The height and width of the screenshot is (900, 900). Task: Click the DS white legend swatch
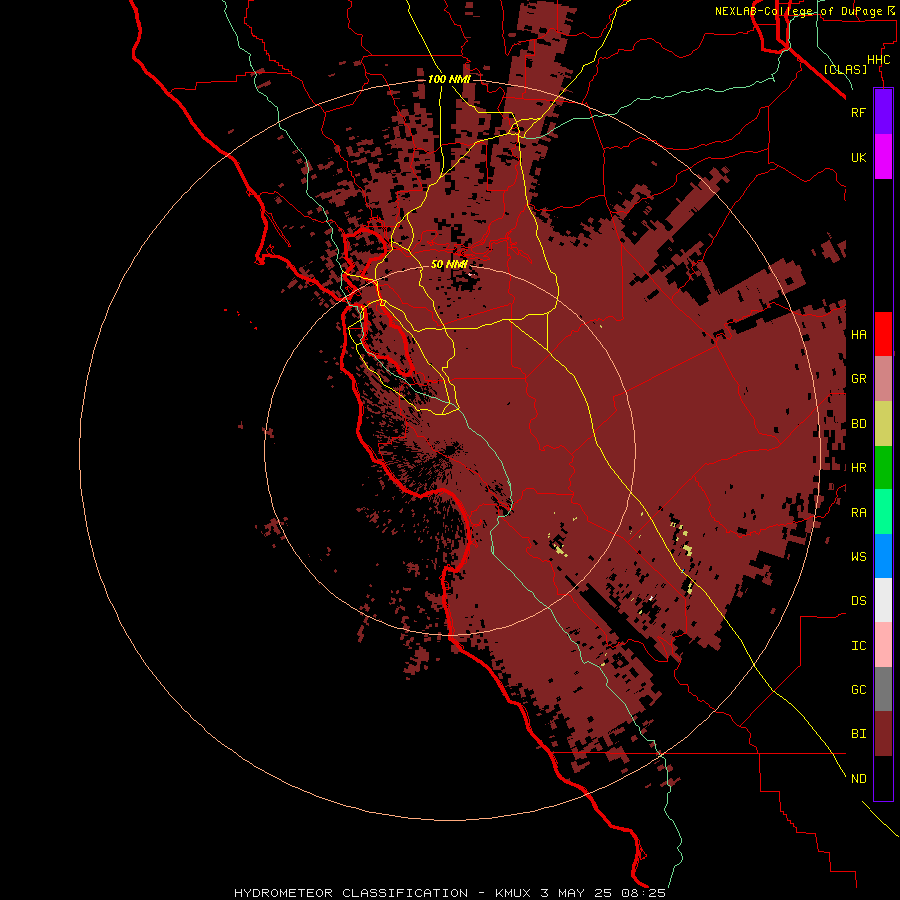click(883, 600)
